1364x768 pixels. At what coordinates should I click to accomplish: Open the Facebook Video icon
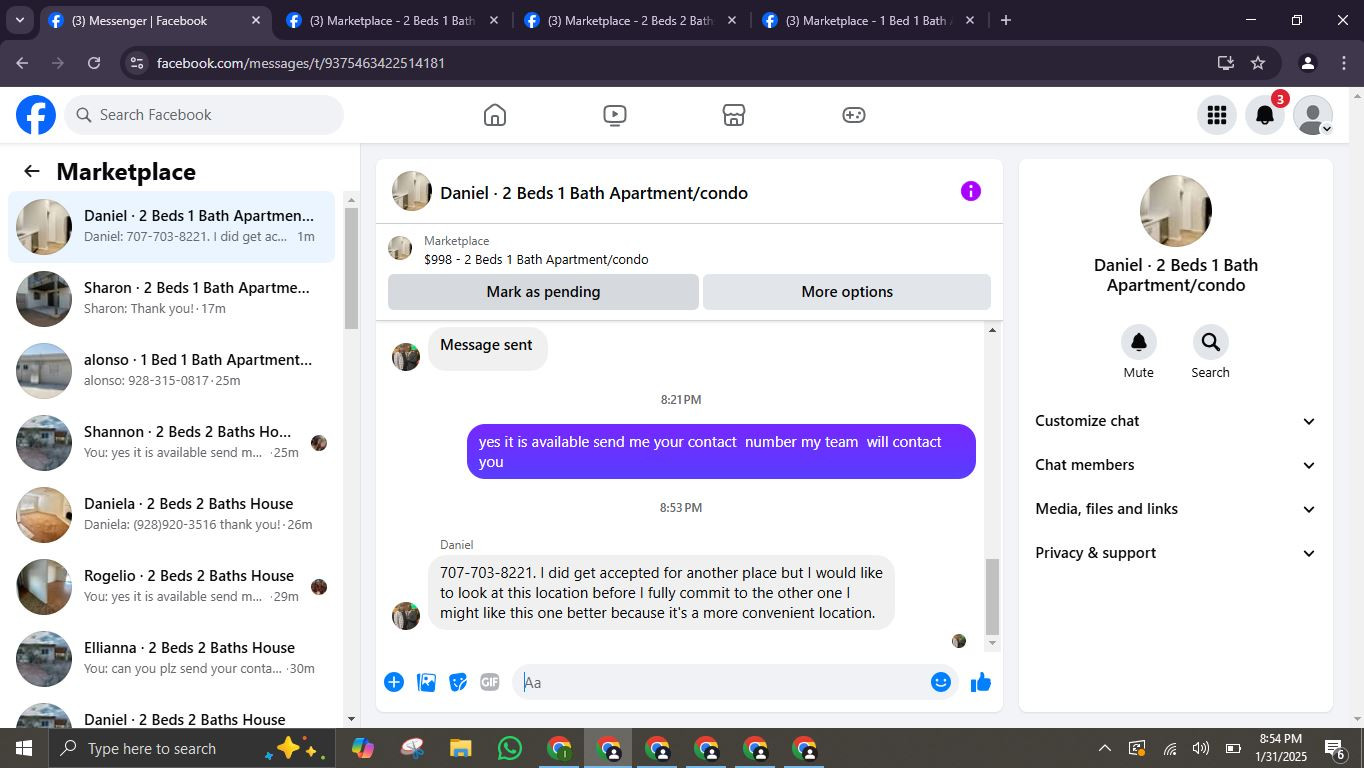615,115
